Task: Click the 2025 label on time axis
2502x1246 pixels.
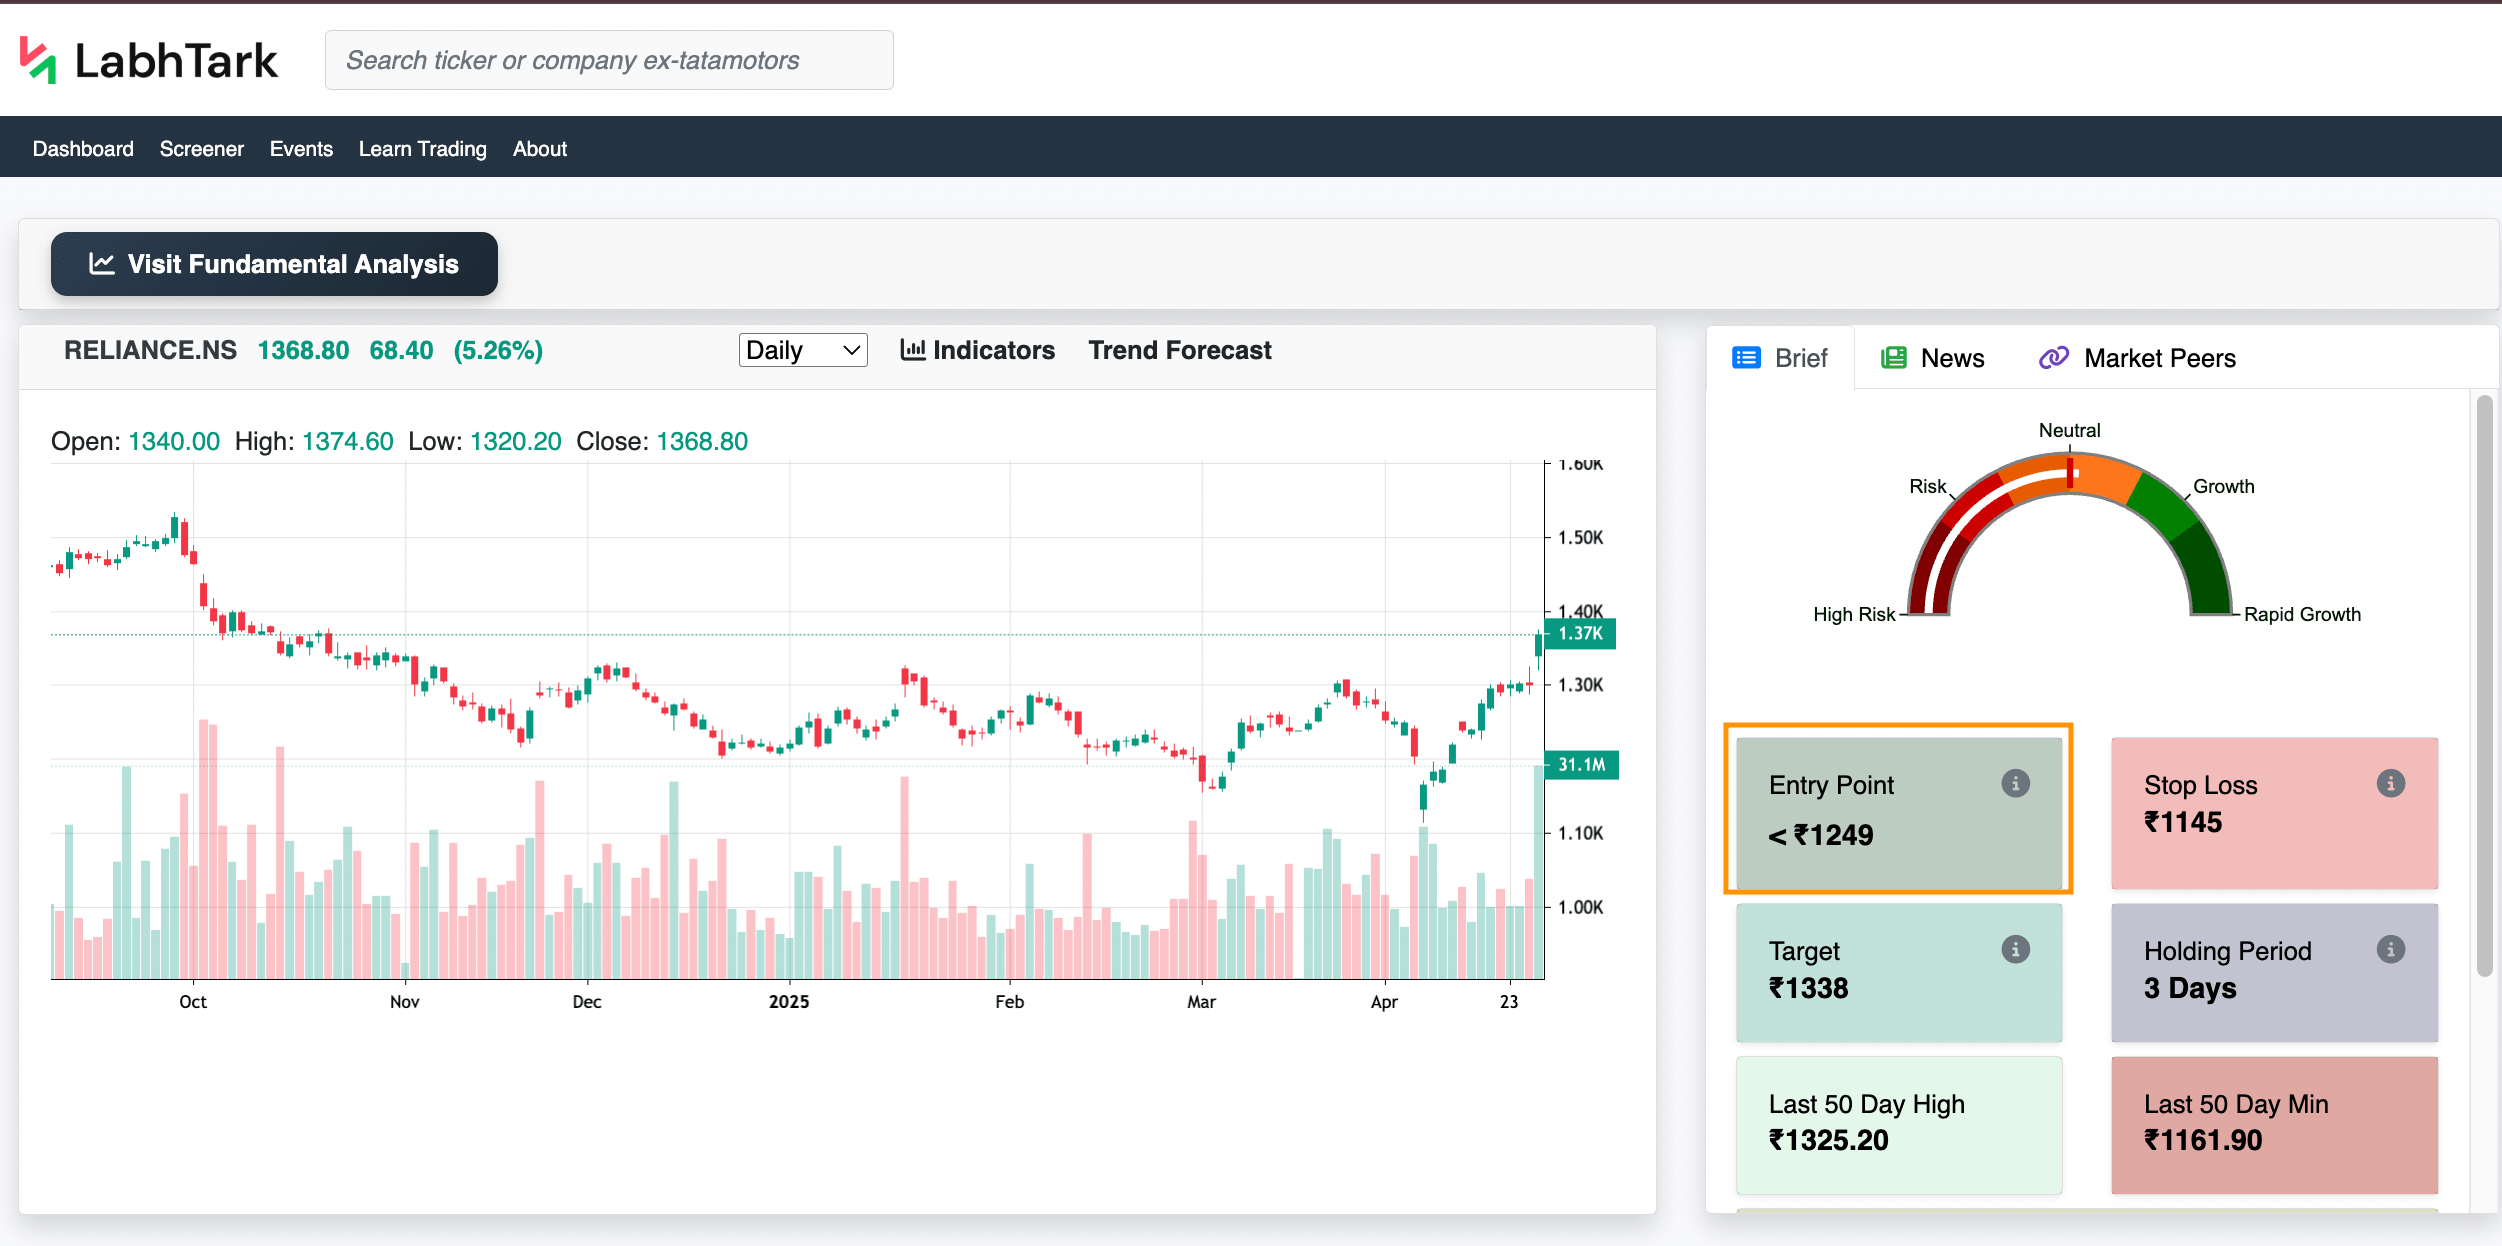Action: click(x=789, y=1001)
